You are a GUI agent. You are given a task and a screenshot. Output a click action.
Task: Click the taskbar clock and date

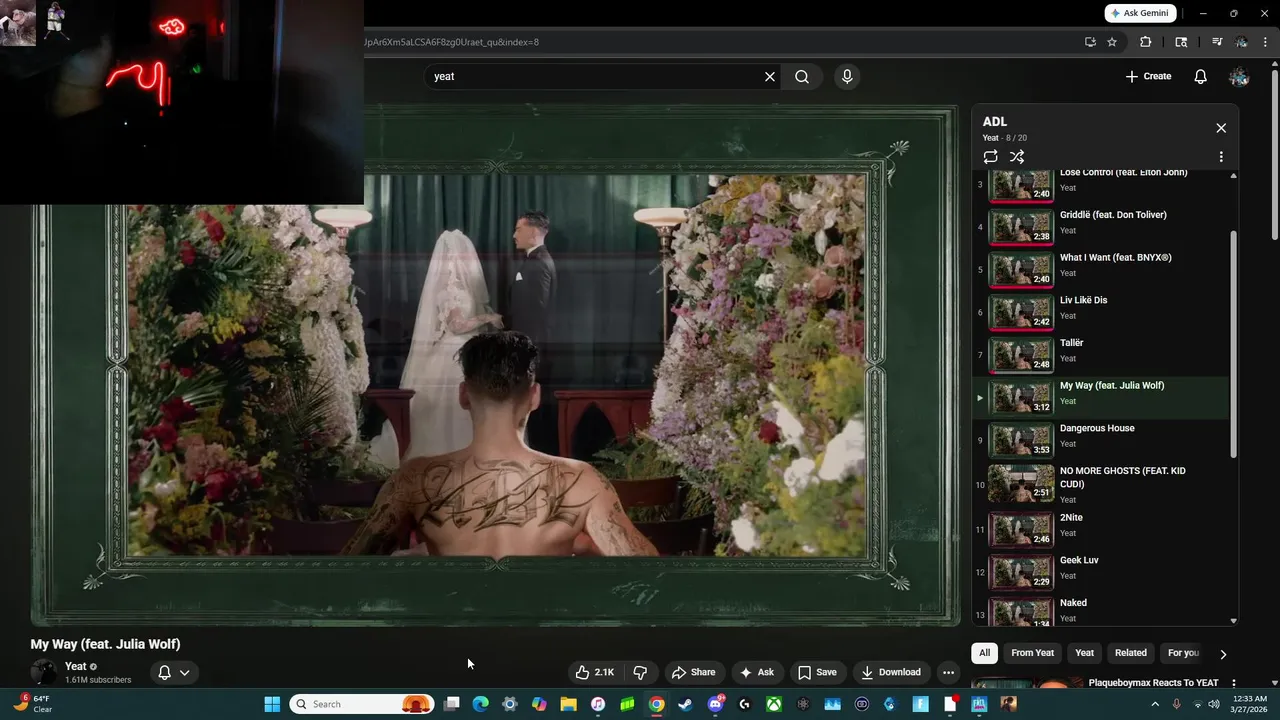pos(1249,704)
